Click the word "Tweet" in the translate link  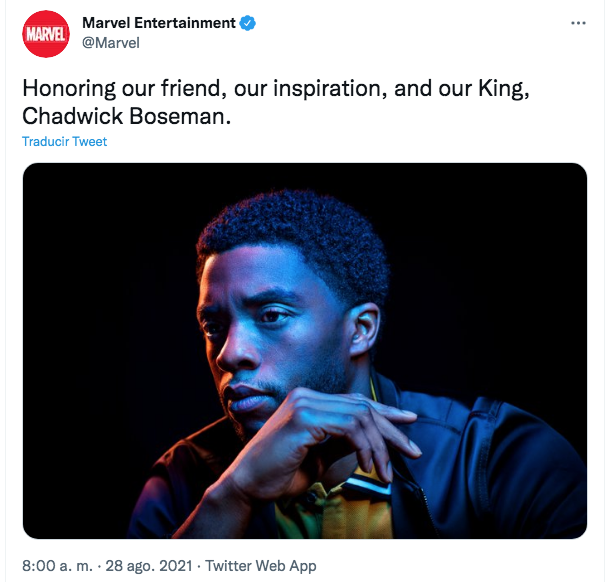point(90,142)
